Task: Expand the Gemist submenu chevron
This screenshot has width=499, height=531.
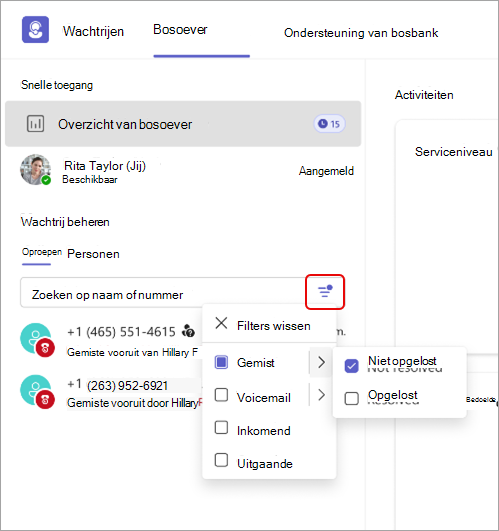Action: click(321, 362)
